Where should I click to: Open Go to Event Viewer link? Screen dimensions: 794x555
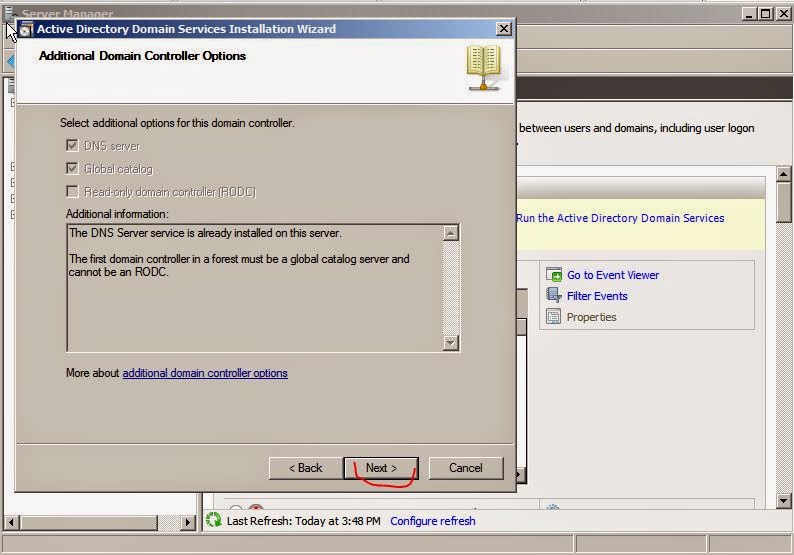point(613,275)
